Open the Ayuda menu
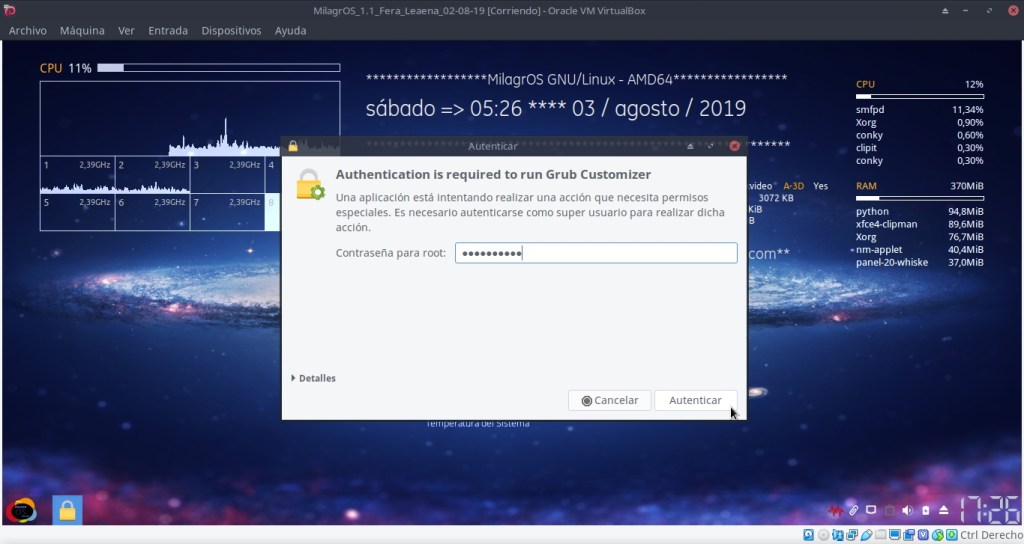 pos(291,31)
